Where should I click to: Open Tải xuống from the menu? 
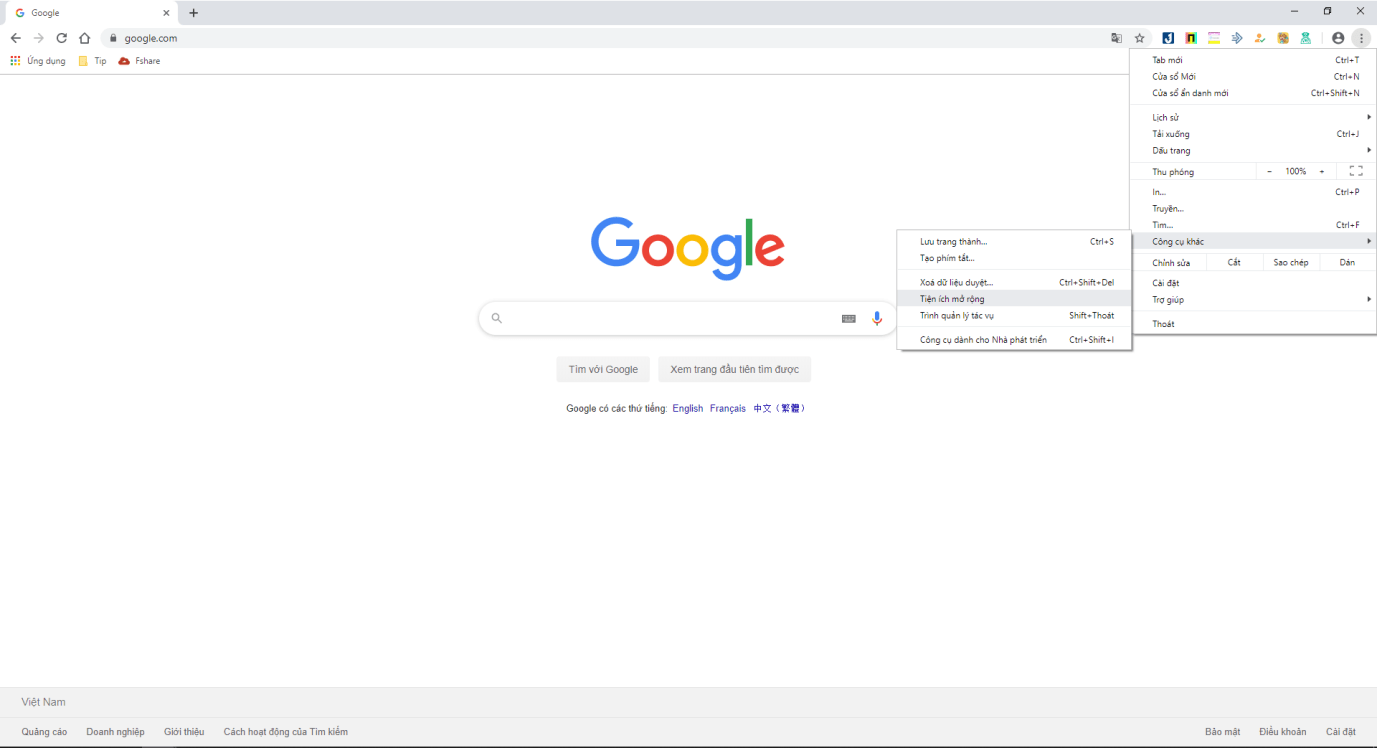coord(1254,134)
